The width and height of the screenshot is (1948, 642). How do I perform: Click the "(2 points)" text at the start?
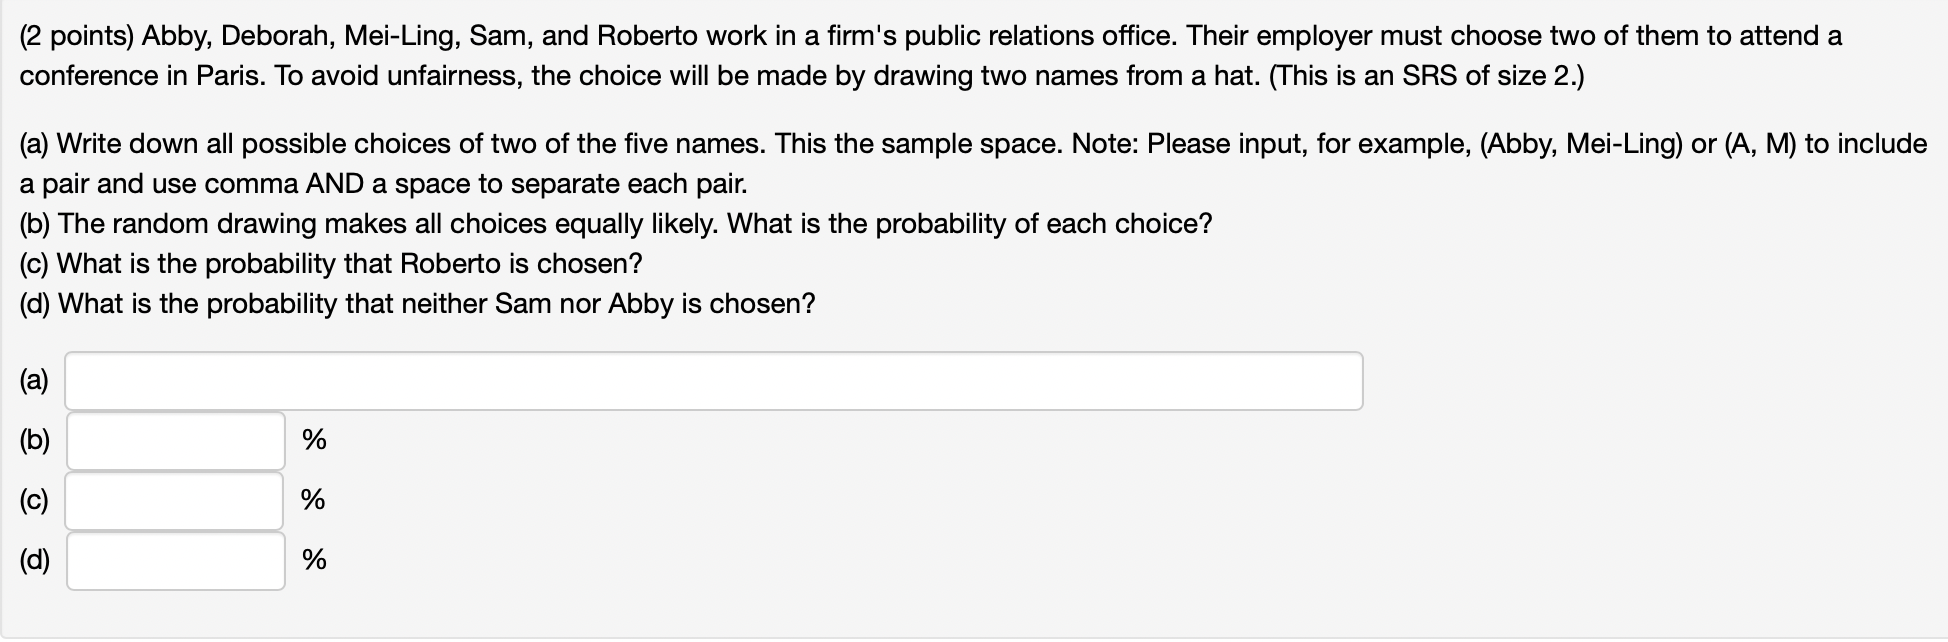coord(76,37)
